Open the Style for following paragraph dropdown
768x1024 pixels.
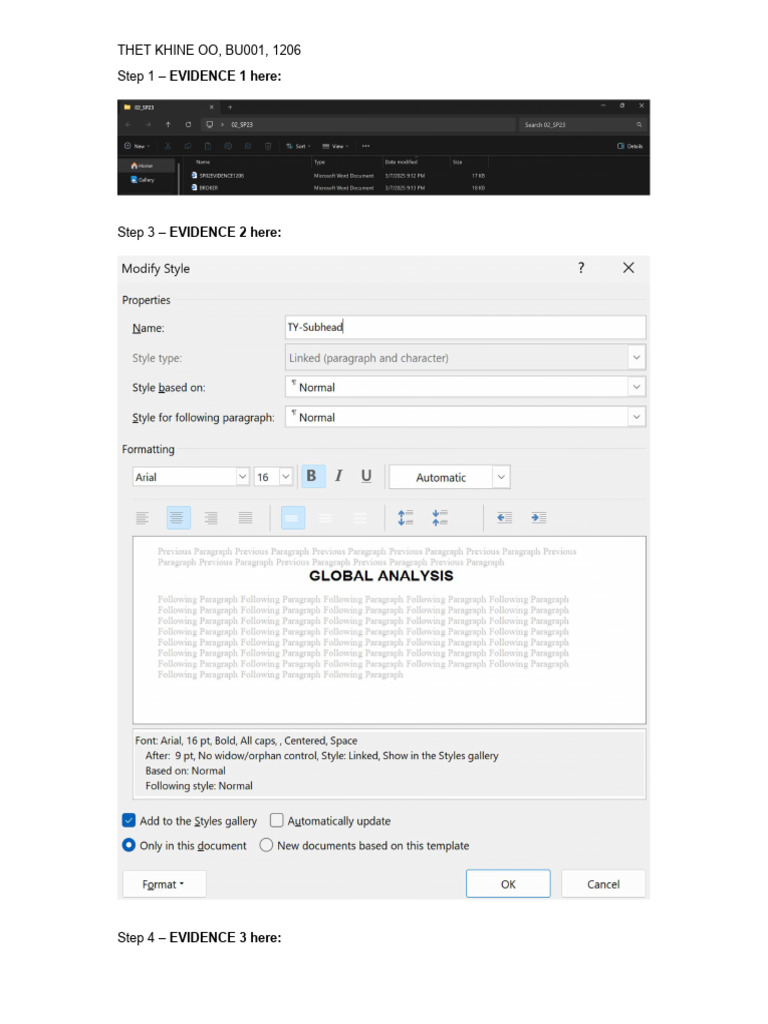pyautogui.click(x=636, y=417)
